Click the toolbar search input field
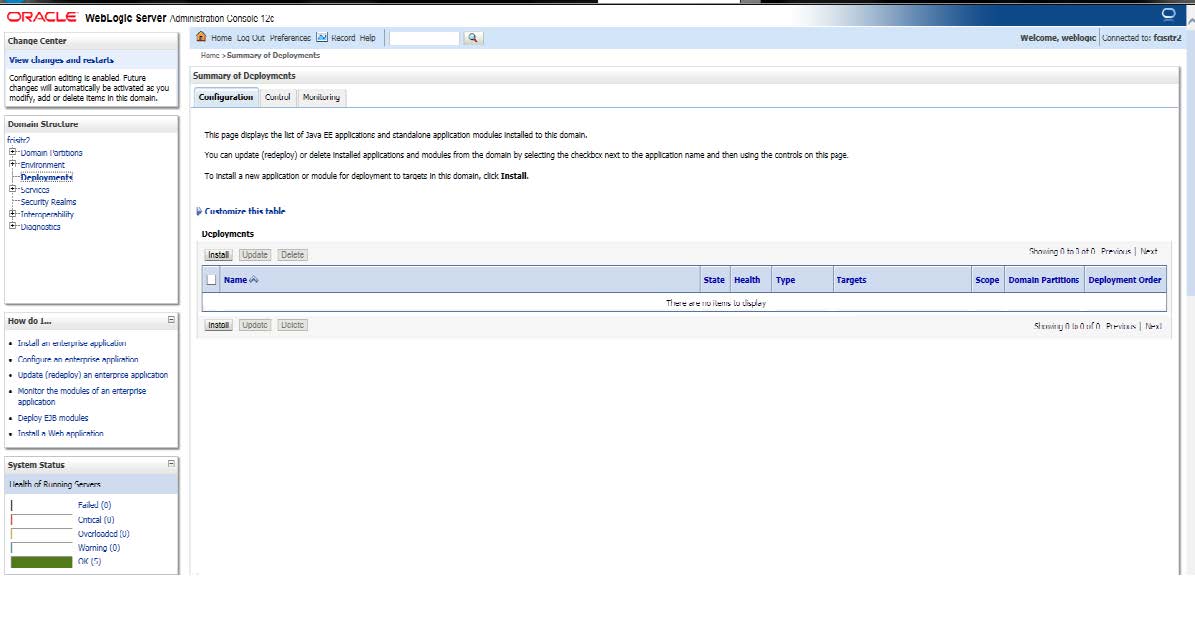The image size is (1195, 620). pos(424,37)
